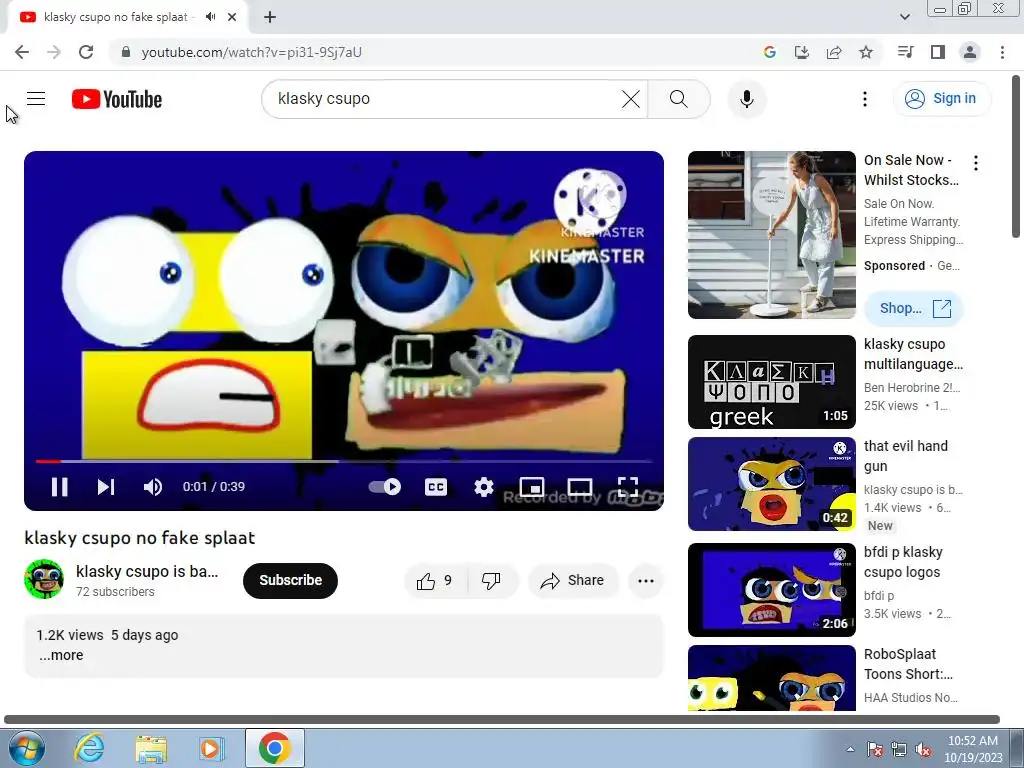
Task: Open the Chrome profile icon
Action: pos(970,52)
